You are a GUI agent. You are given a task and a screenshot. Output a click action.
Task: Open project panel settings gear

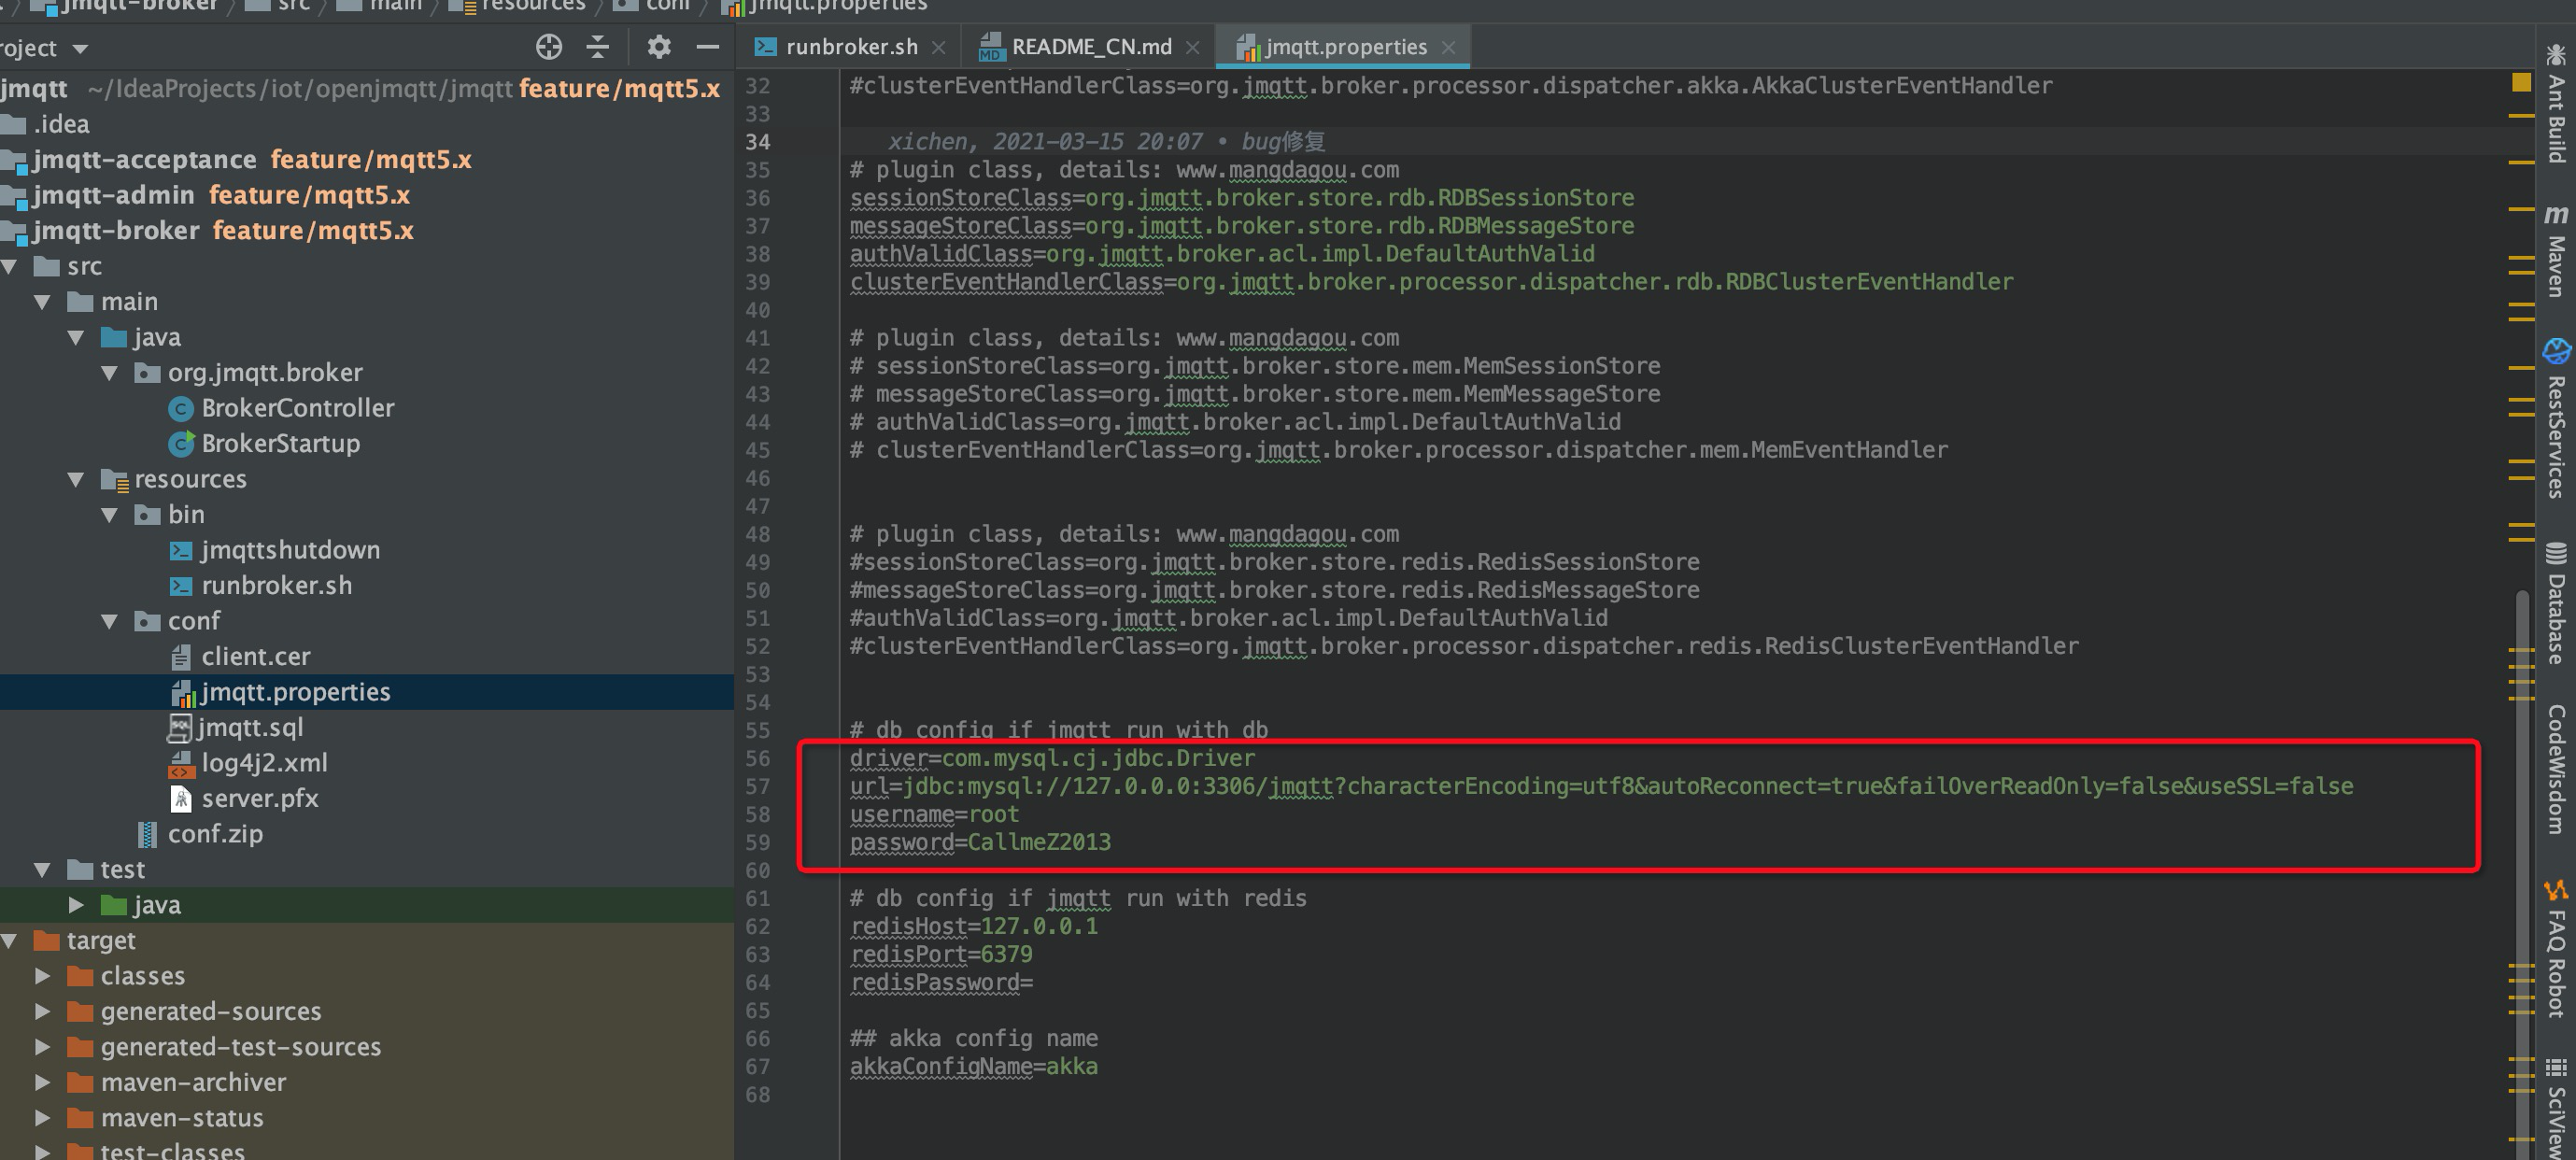click(x=658, y=47)
